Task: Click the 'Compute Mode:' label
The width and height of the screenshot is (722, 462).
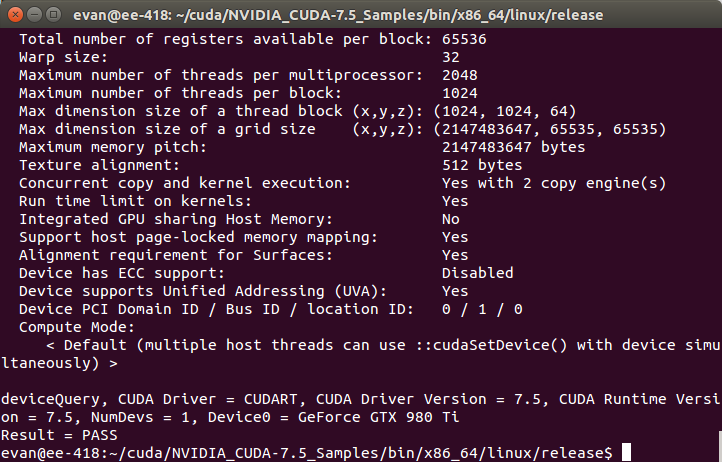Action: 77,326
